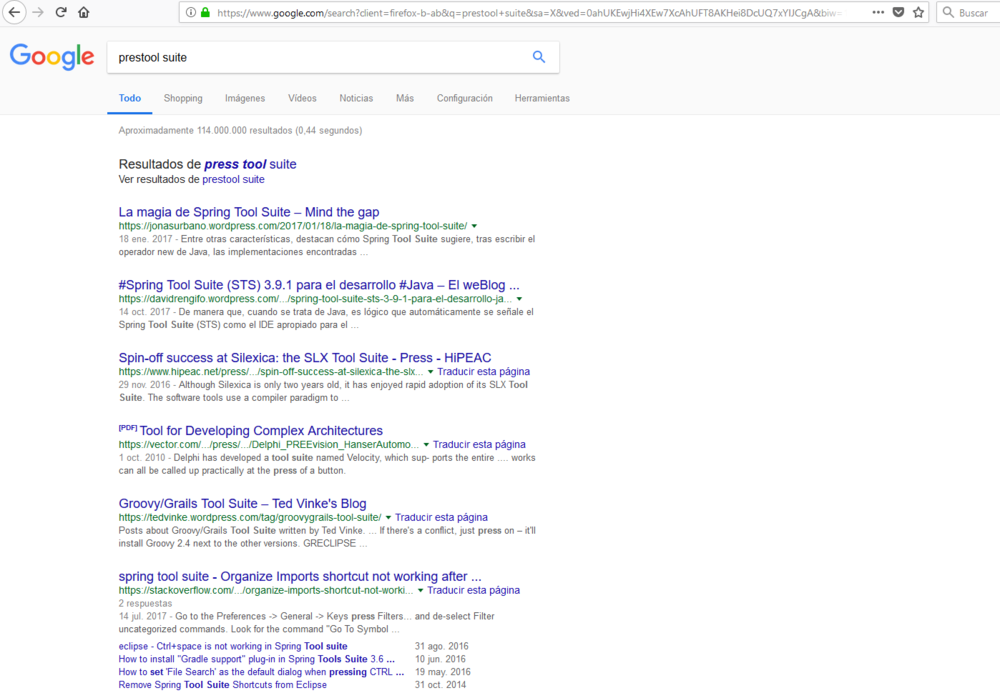Open the page actions ellipsis menu
This screenshot has height=693, width=1000.
[877, 13]
